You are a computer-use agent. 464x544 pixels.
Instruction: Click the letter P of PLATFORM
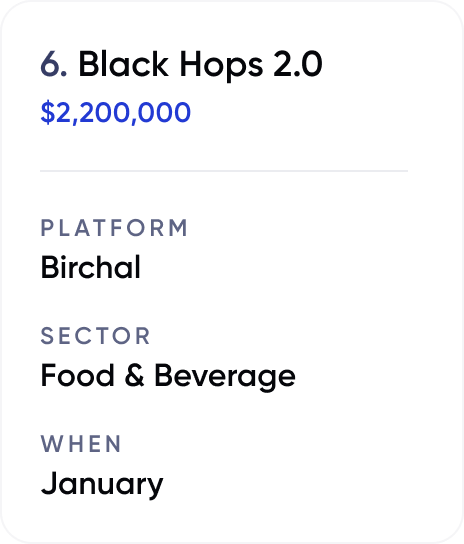(47, 228)
